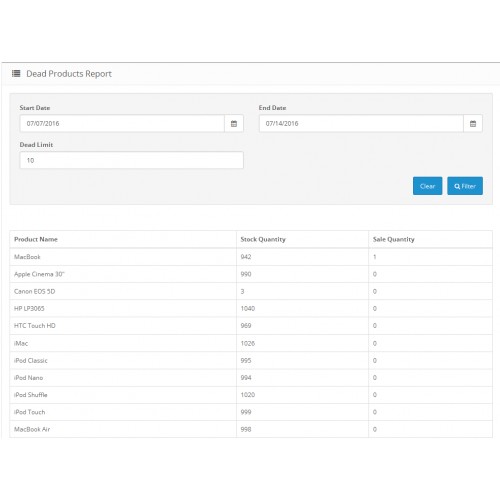This screenshot has width=500, height=500.
Task: Select the iPod Shuffle row
Action: click(x=251, y=395)
